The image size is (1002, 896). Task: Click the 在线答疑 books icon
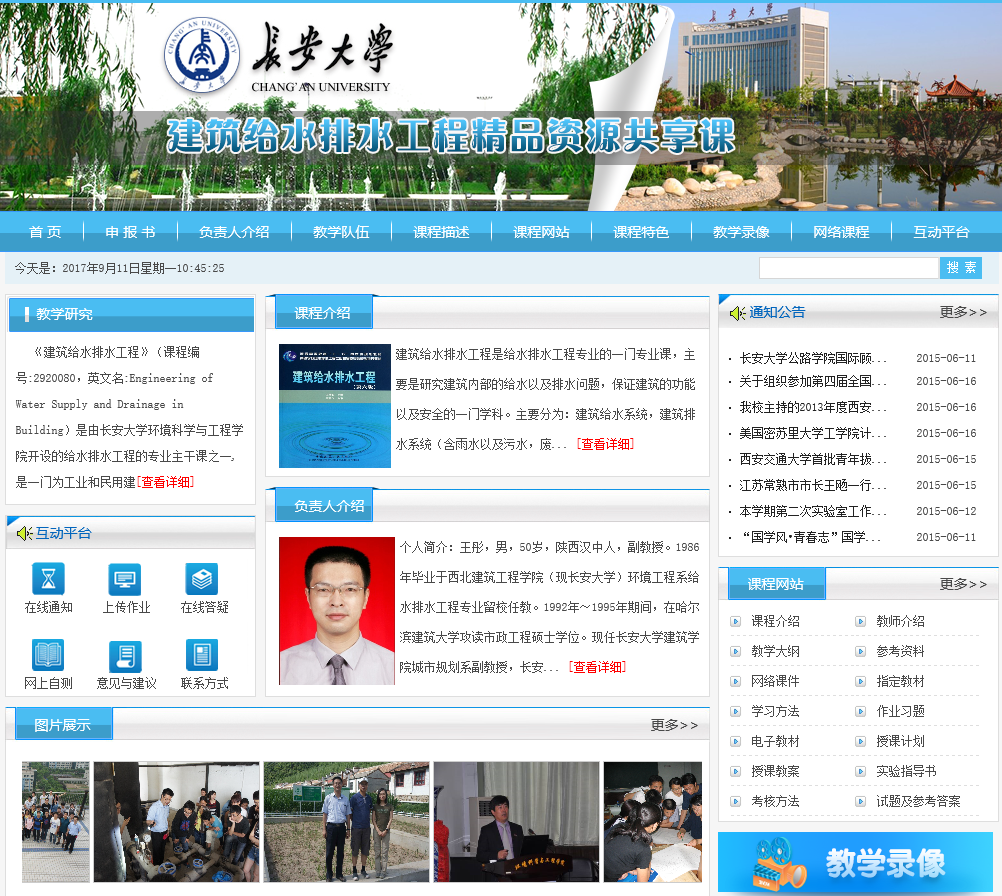[202, 579]
